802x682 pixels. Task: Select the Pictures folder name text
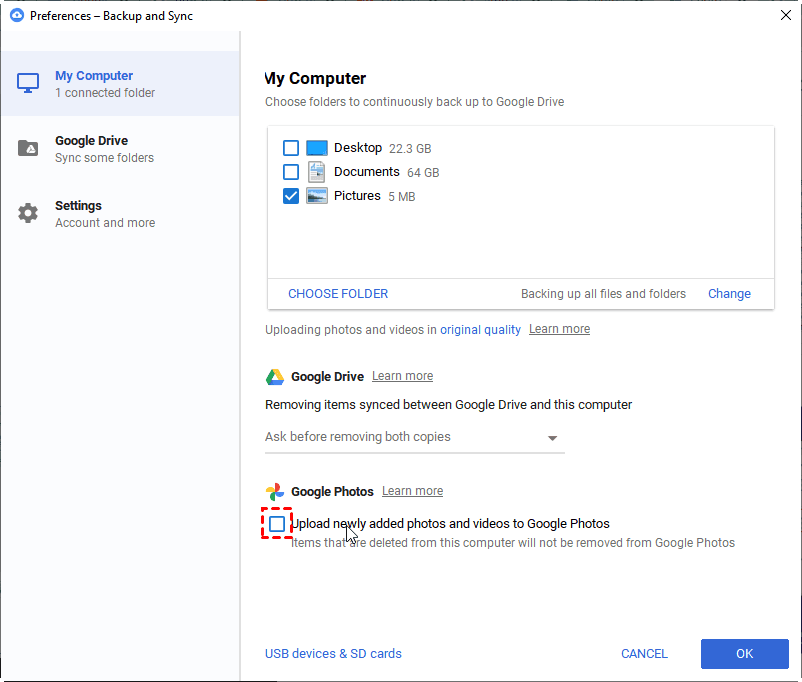(x=357, y=196)
